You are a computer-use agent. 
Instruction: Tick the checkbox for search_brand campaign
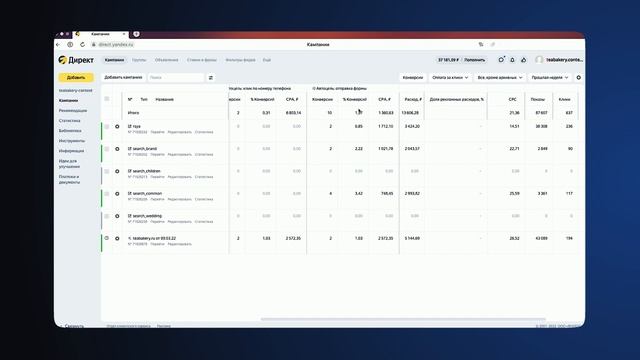[107, 149]
